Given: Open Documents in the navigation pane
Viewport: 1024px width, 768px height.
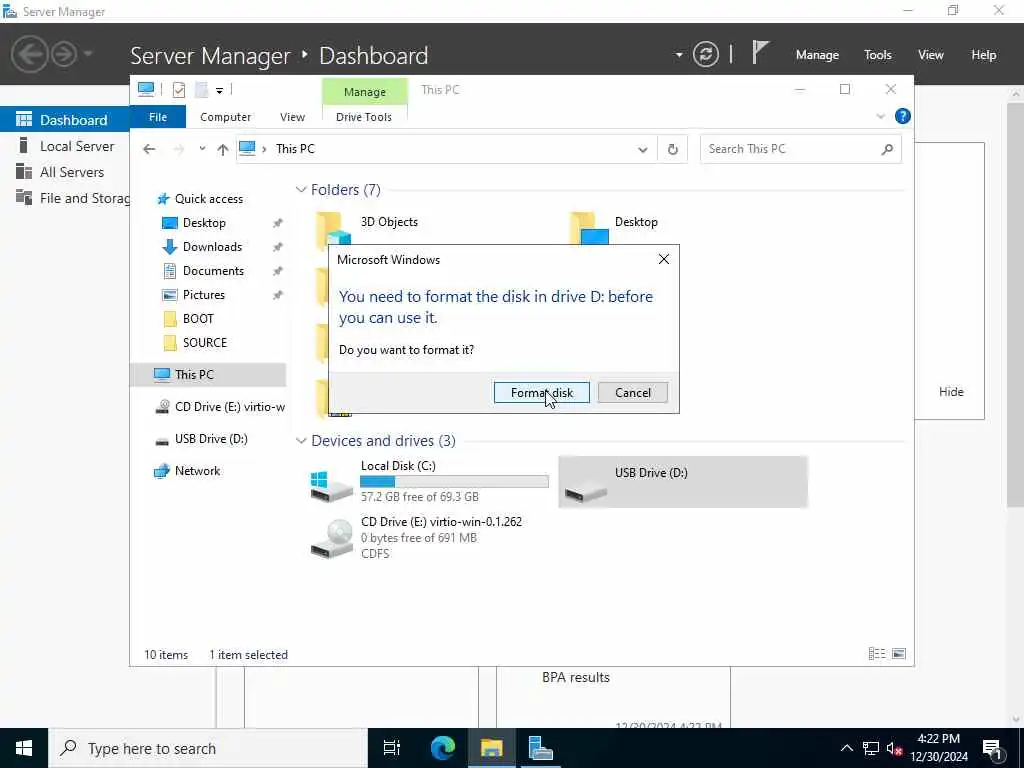Looking at the screenshot, I should click(x=213, y=271).
